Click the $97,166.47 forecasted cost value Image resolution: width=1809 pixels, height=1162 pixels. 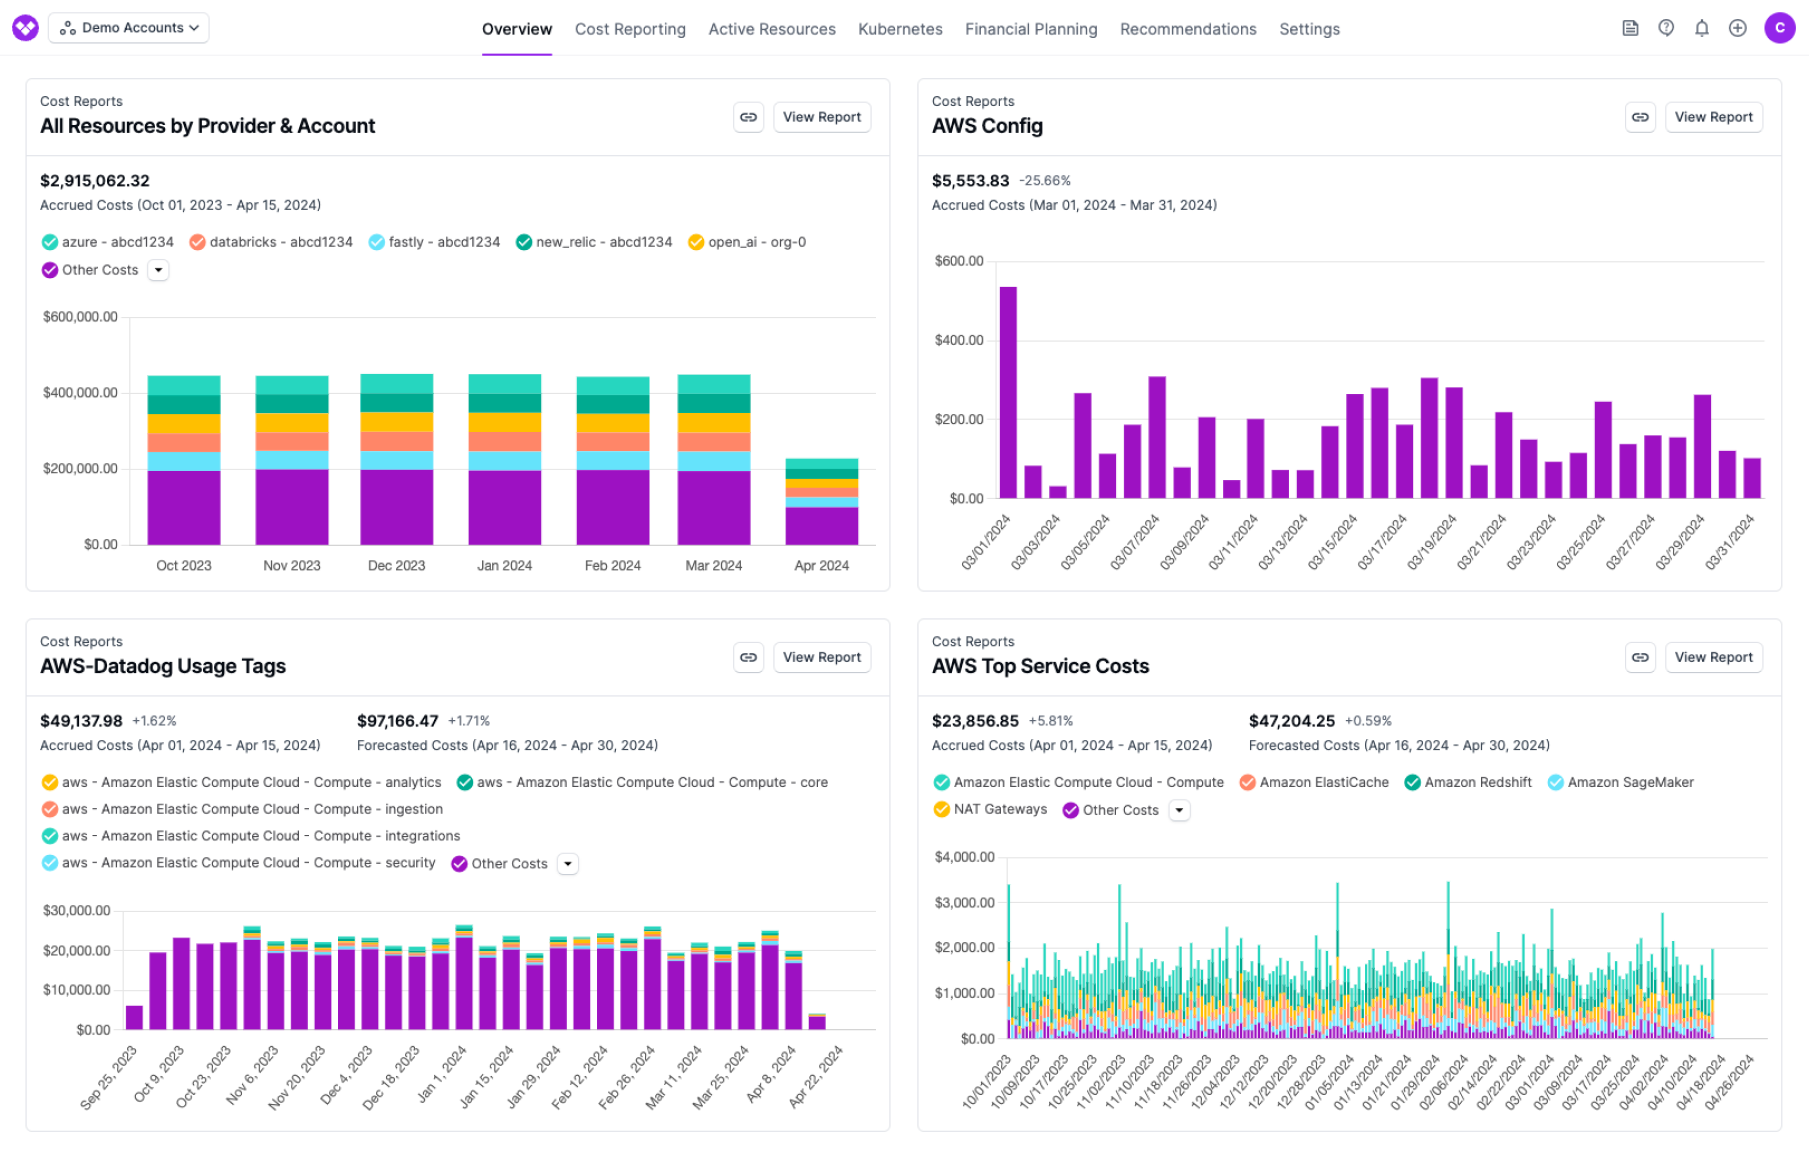pyautogui.click(x=398, y=721)
